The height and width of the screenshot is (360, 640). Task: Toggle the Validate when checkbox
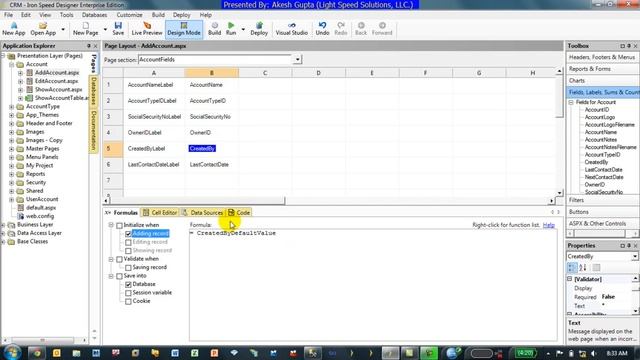[119, 259]
